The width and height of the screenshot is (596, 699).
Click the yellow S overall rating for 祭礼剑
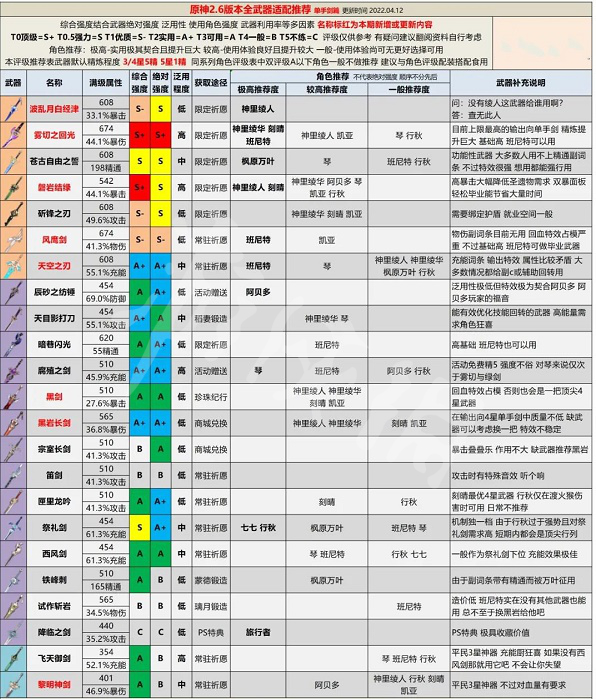point(140,527)
